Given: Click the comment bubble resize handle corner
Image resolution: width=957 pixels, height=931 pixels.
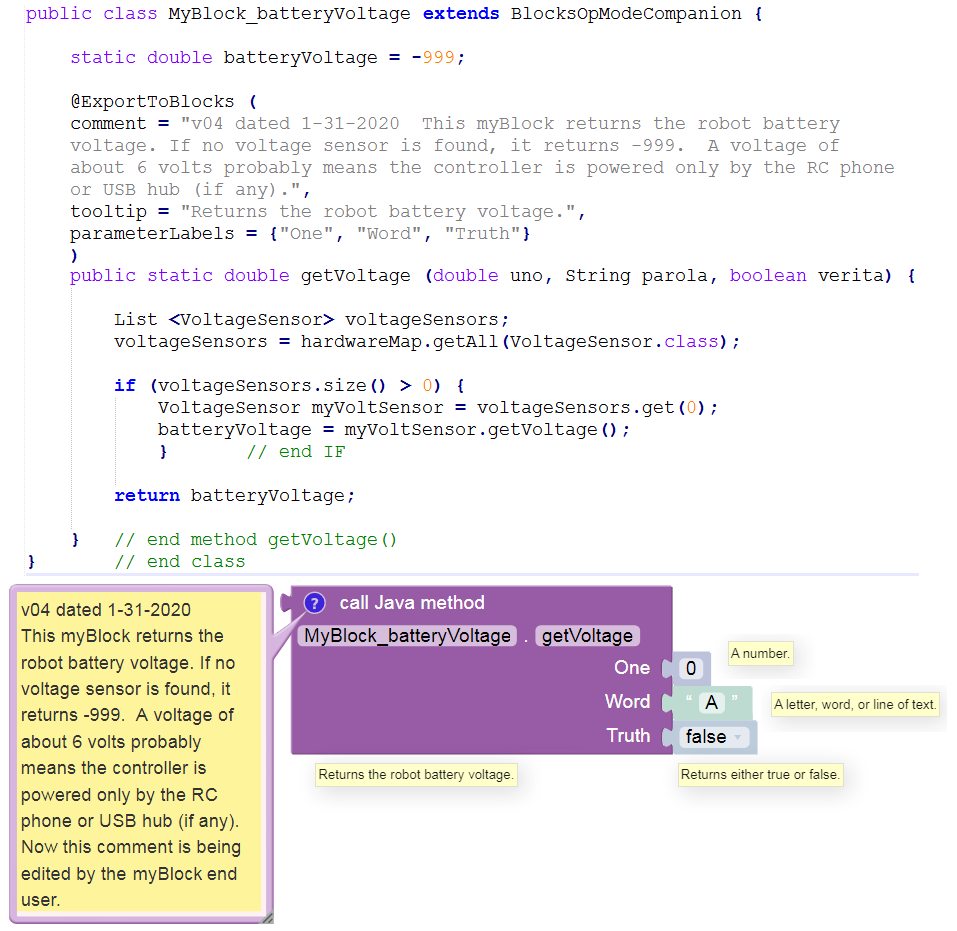Looking at the screenshot, I should point(266,917).
